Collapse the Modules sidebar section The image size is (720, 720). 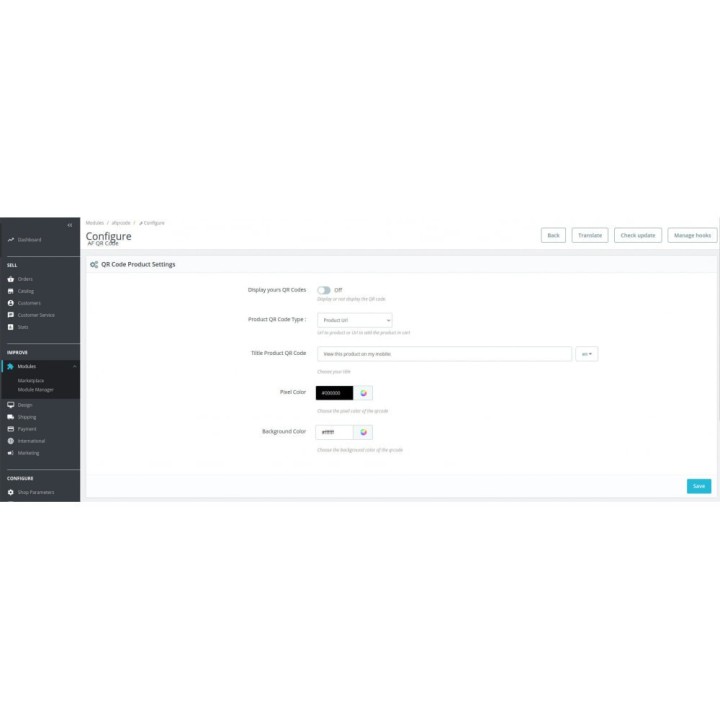pyautogui.click(x=74, y=367)
